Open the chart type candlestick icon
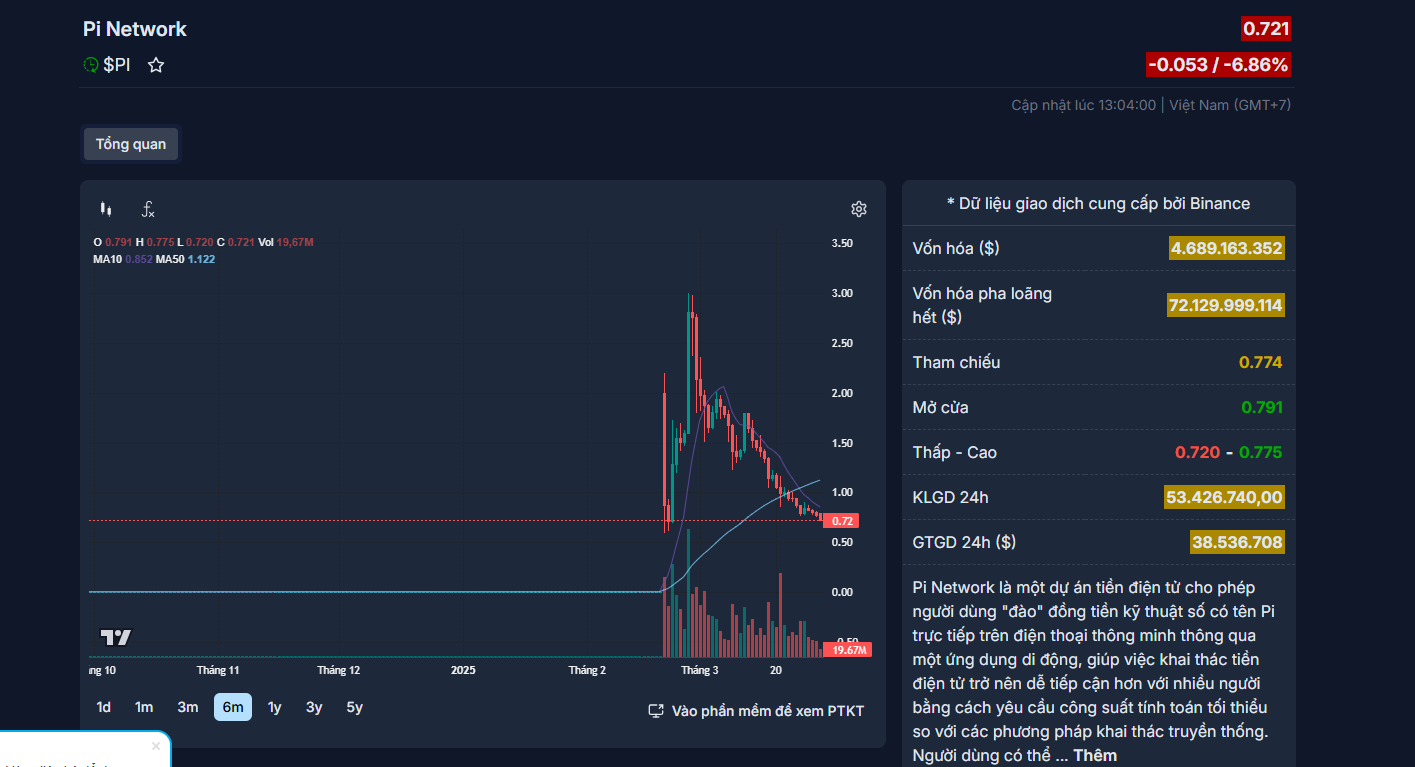The height and width of the screenshot is (767, 1415). (106, 209)
